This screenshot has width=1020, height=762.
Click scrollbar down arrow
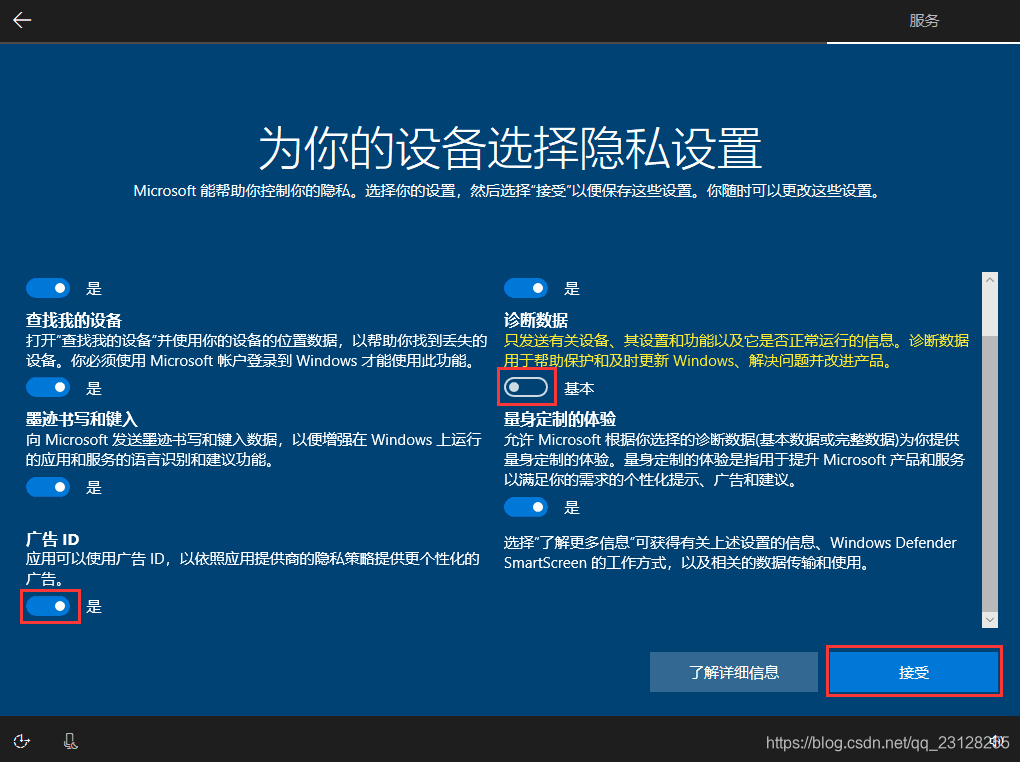click(x=989, y=619)
